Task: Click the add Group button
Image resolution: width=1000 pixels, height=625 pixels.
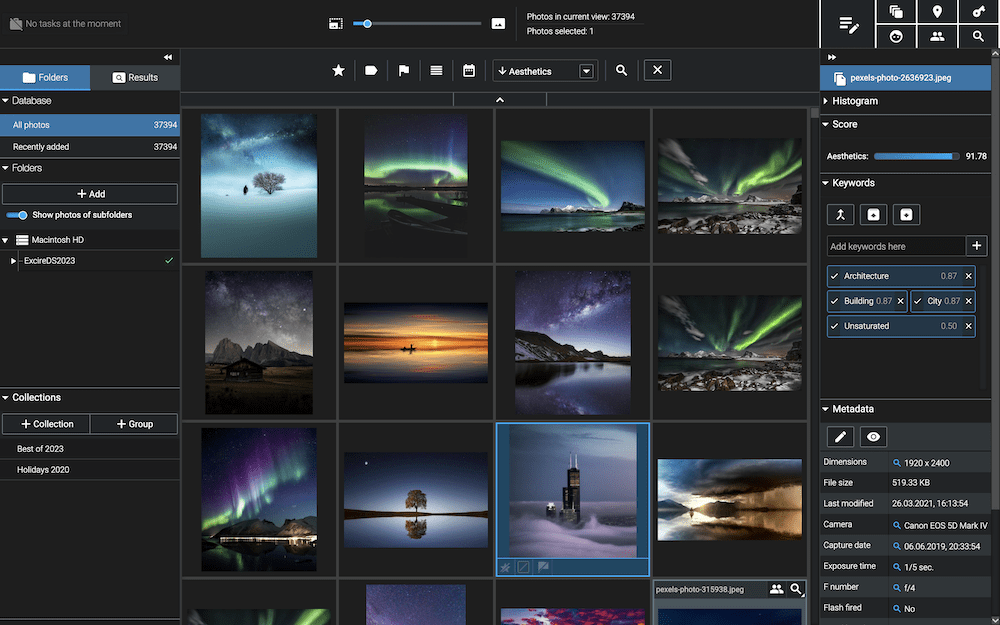Action: [x=134, y=424]
